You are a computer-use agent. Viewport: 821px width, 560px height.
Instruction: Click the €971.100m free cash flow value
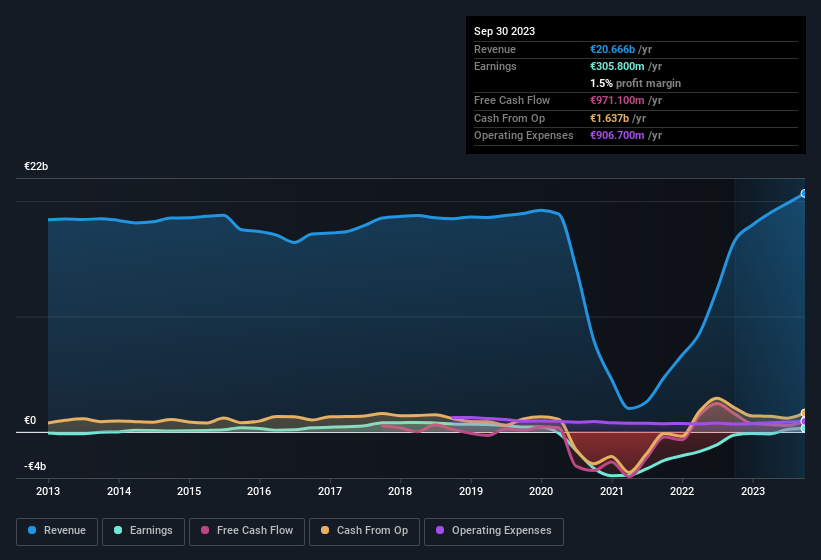point(617,100)
